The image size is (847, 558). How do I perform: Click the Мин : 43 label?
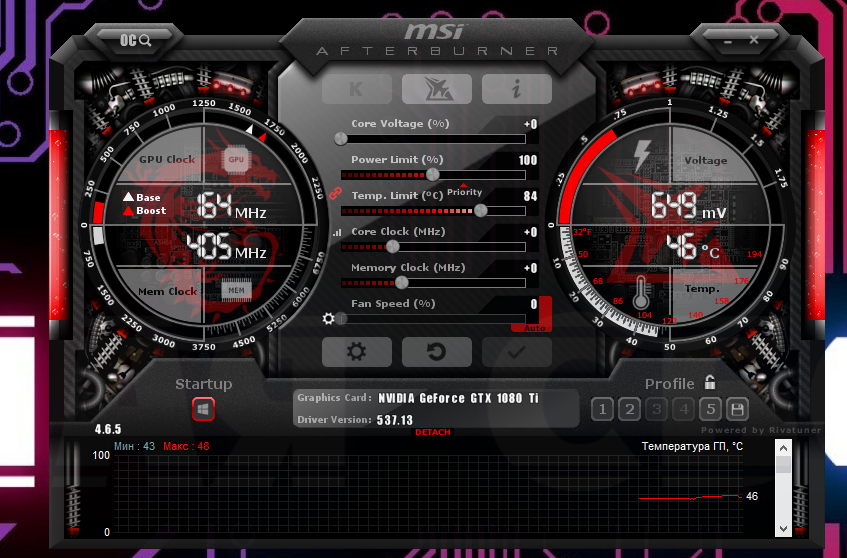coord(135,446)
